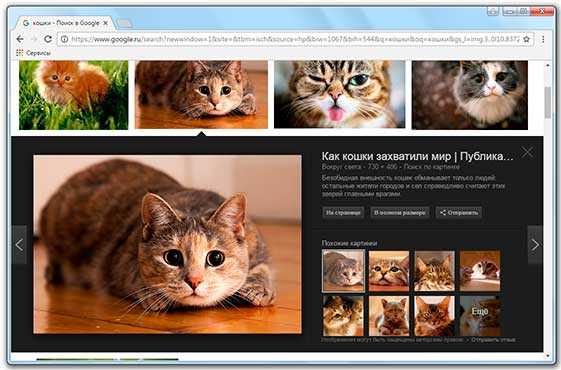
Task: Show the previous image with left arrow
Action: (19, 245)
